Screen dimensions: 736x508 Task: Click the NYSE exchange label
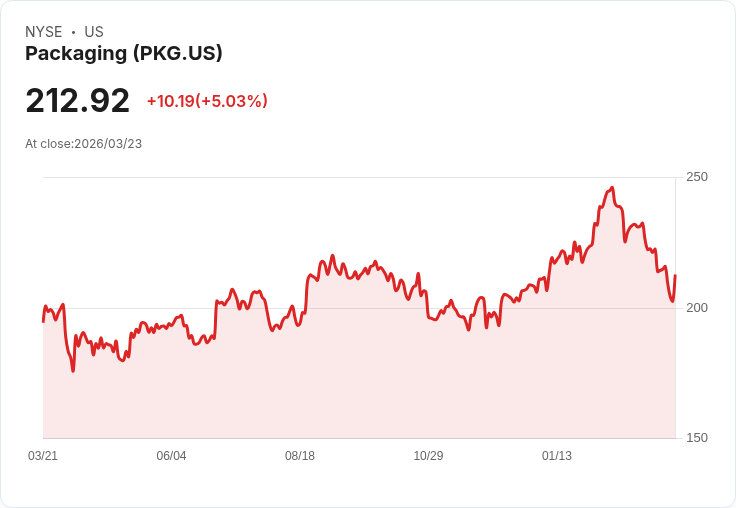(44, 32)
